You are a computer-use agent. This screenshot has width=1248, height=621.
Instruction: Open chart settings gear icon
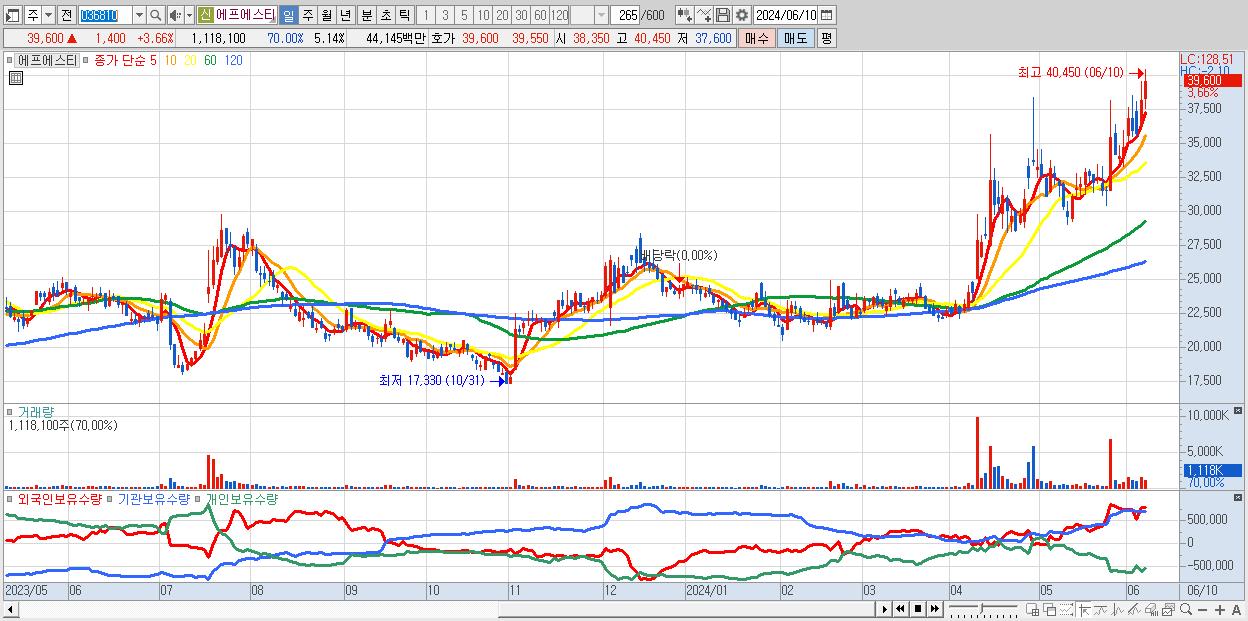741,15
